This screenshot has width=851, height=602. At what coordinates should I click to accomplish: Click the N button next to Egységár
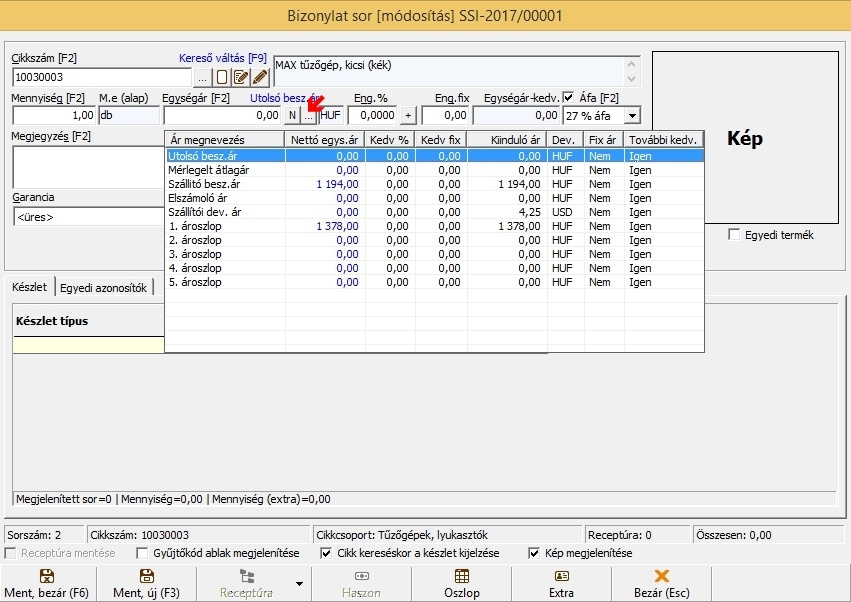click(292, 116)
